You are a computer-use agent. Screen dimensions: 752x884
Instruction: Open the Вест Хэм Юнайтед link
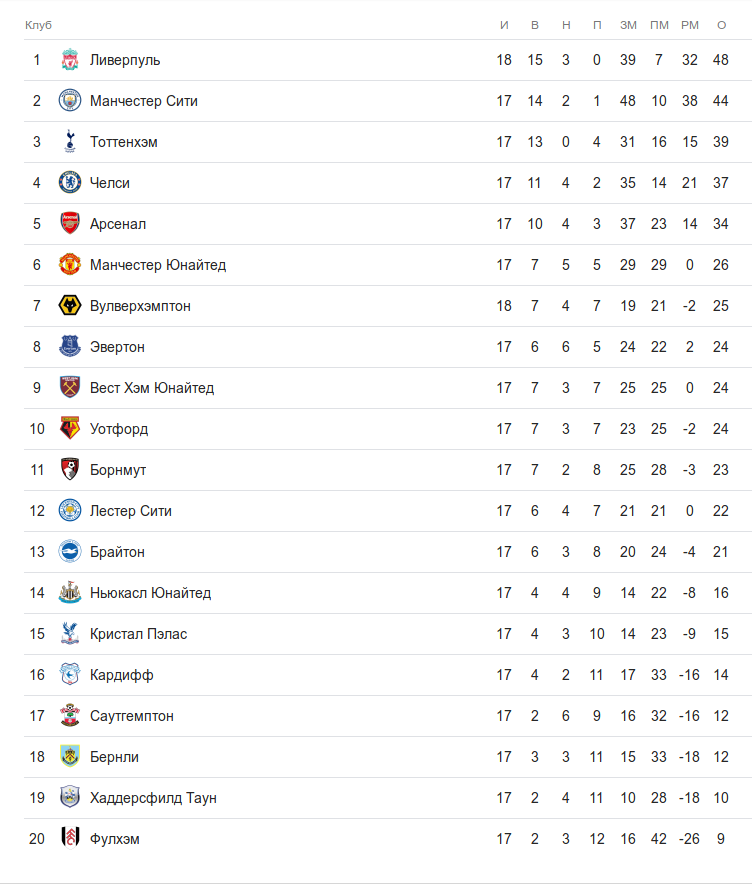[x=152, y=388]
